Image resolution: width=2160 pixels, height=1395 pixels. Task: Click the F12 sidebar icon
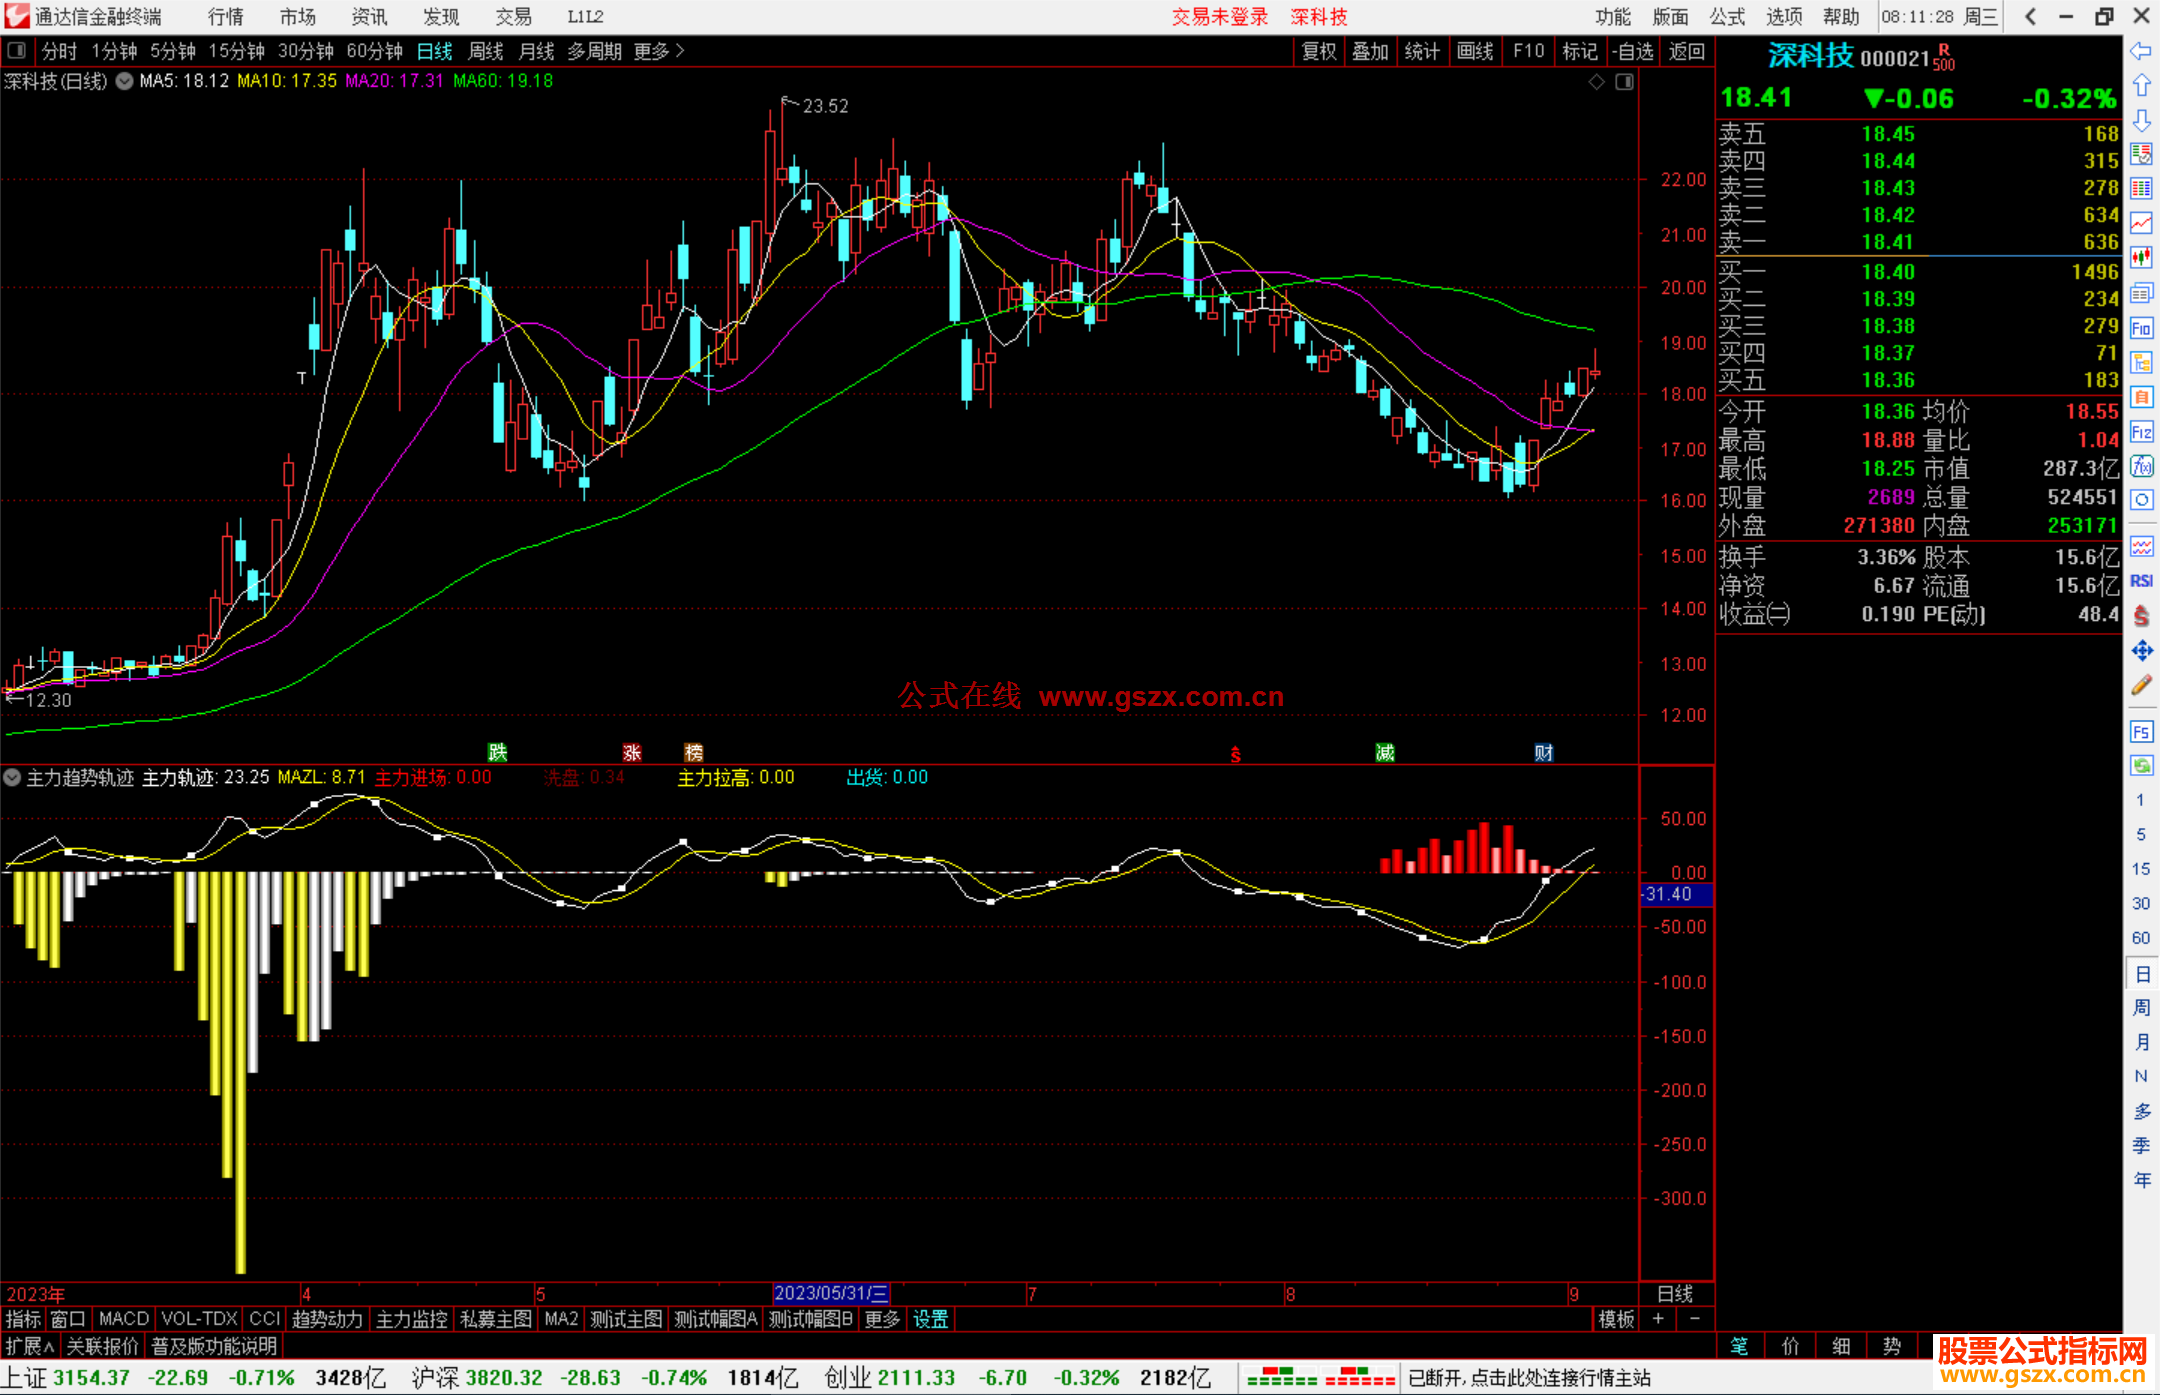pos(2141,432)
